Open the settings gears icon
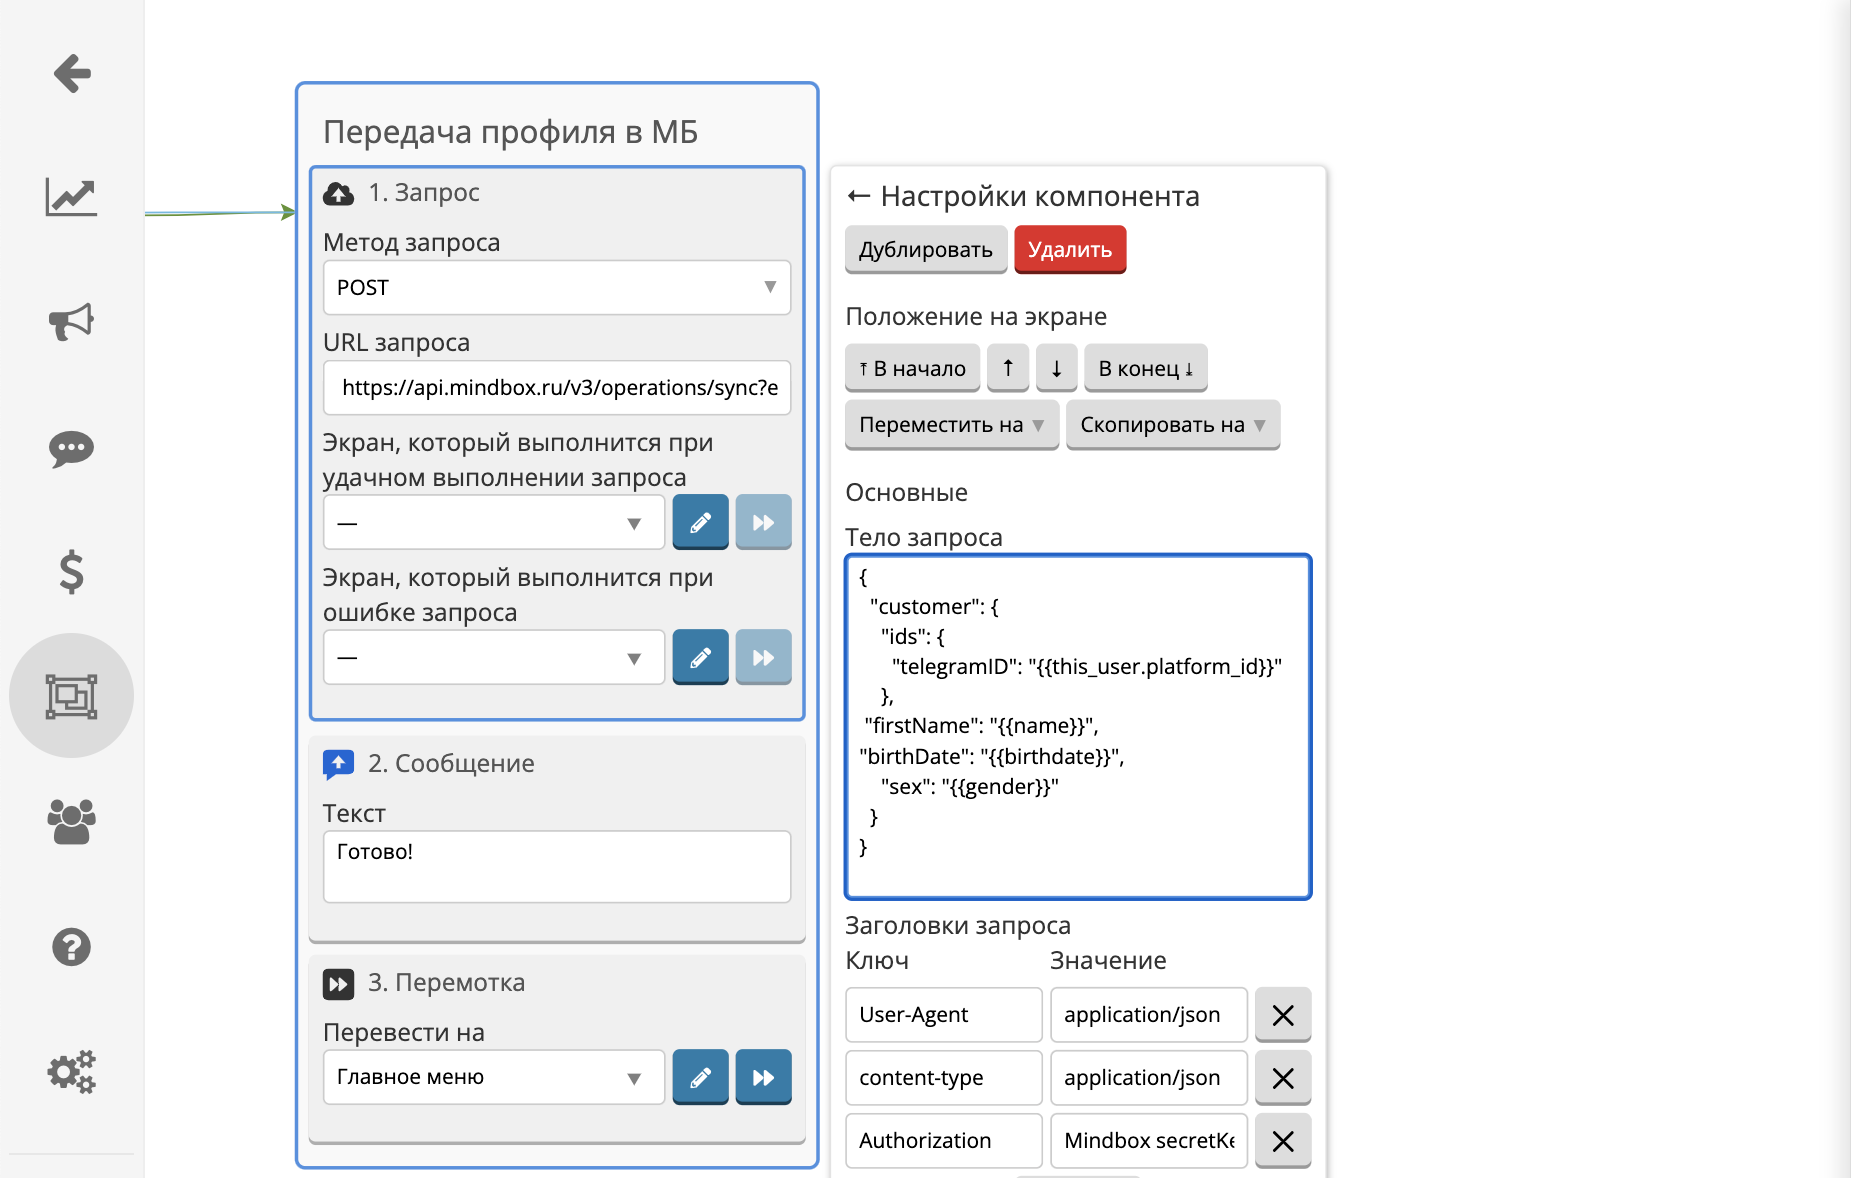Screen dimensions: 1851x1178 (x=71, y=1071)
